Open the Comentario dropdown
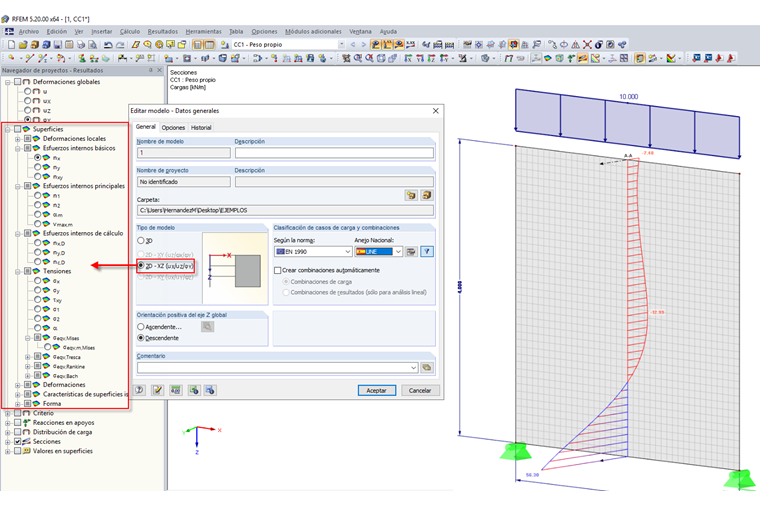 413,367
